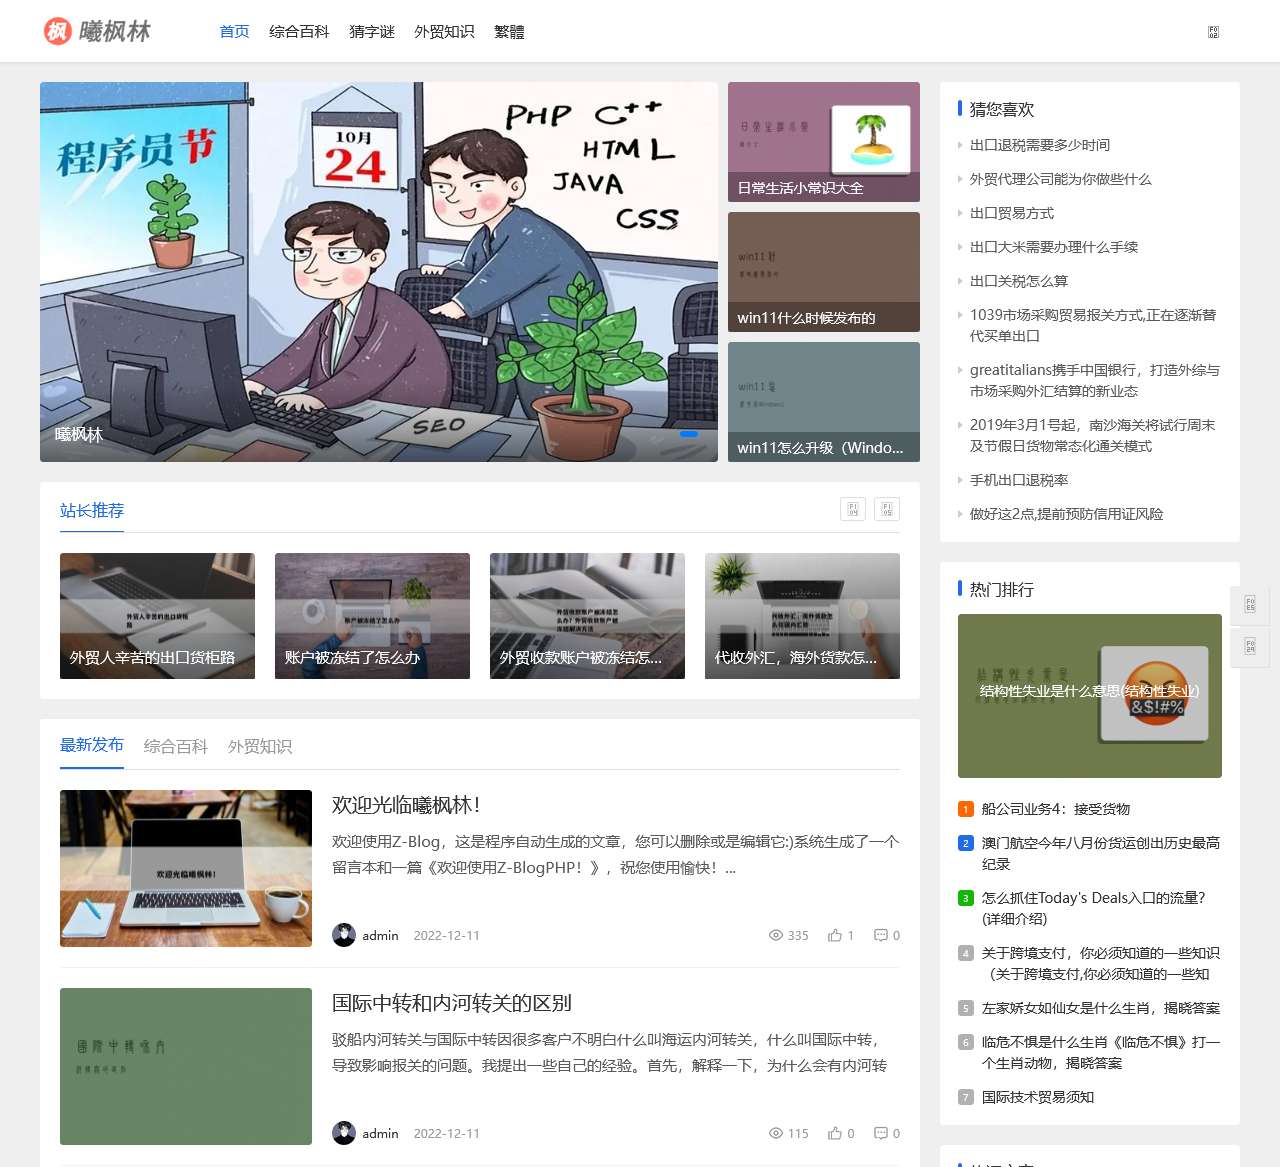Open the article title 国际中转和内河转关的区别
This screenshot has height=1167, width=1280.
coord(452,1003)
